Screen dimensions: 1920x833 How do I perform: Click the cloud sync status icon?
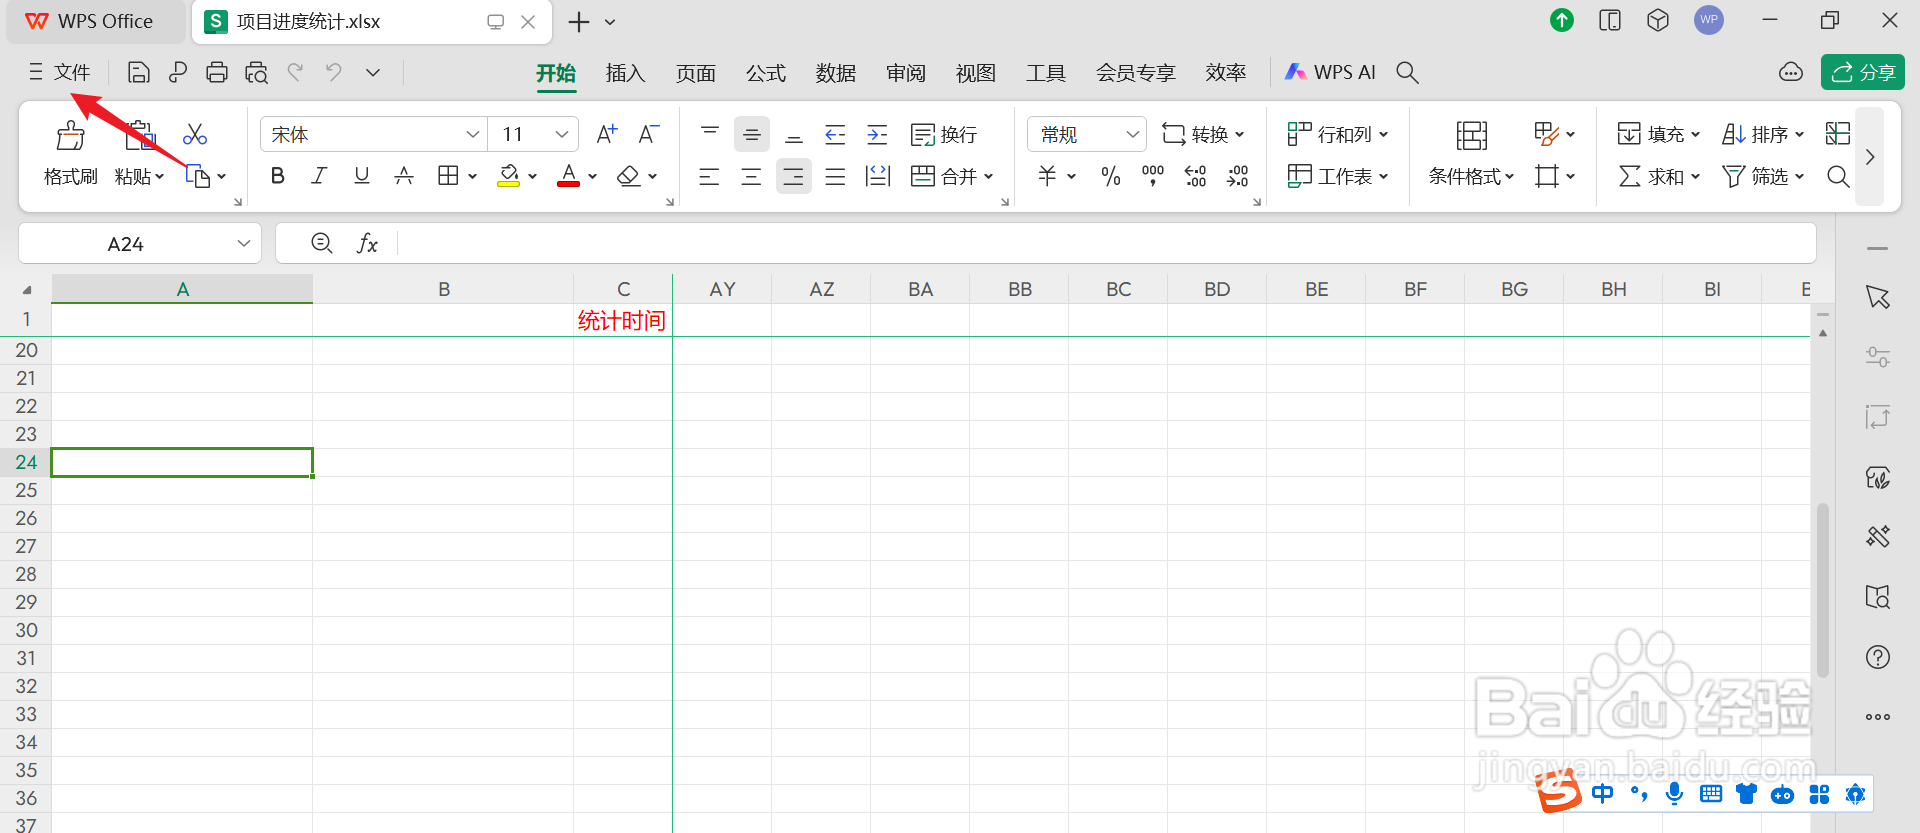tap(1791, 72)
